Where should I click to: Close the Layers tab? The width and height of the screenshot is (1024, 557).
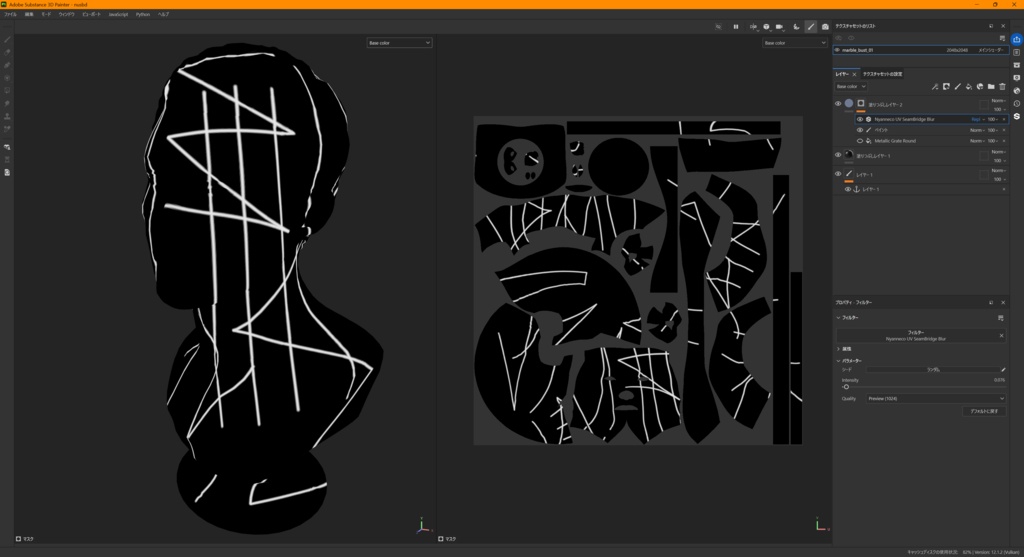(x=854, y=74)
